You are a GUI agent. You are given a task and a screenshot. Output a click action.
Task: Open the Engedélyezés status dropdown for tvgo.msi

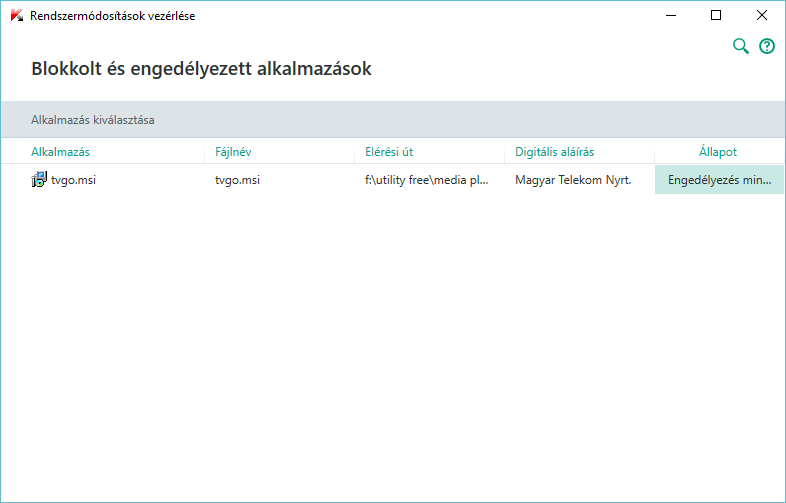[x=719, y=180]
